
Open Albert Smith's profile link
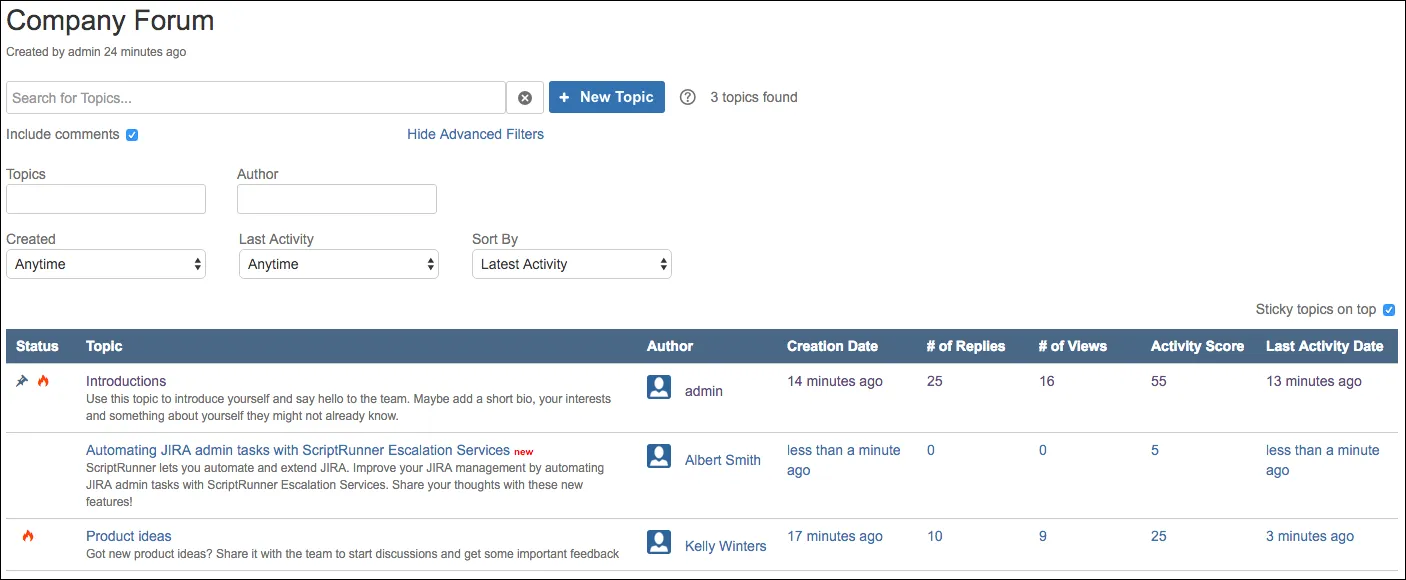[723, 460]
